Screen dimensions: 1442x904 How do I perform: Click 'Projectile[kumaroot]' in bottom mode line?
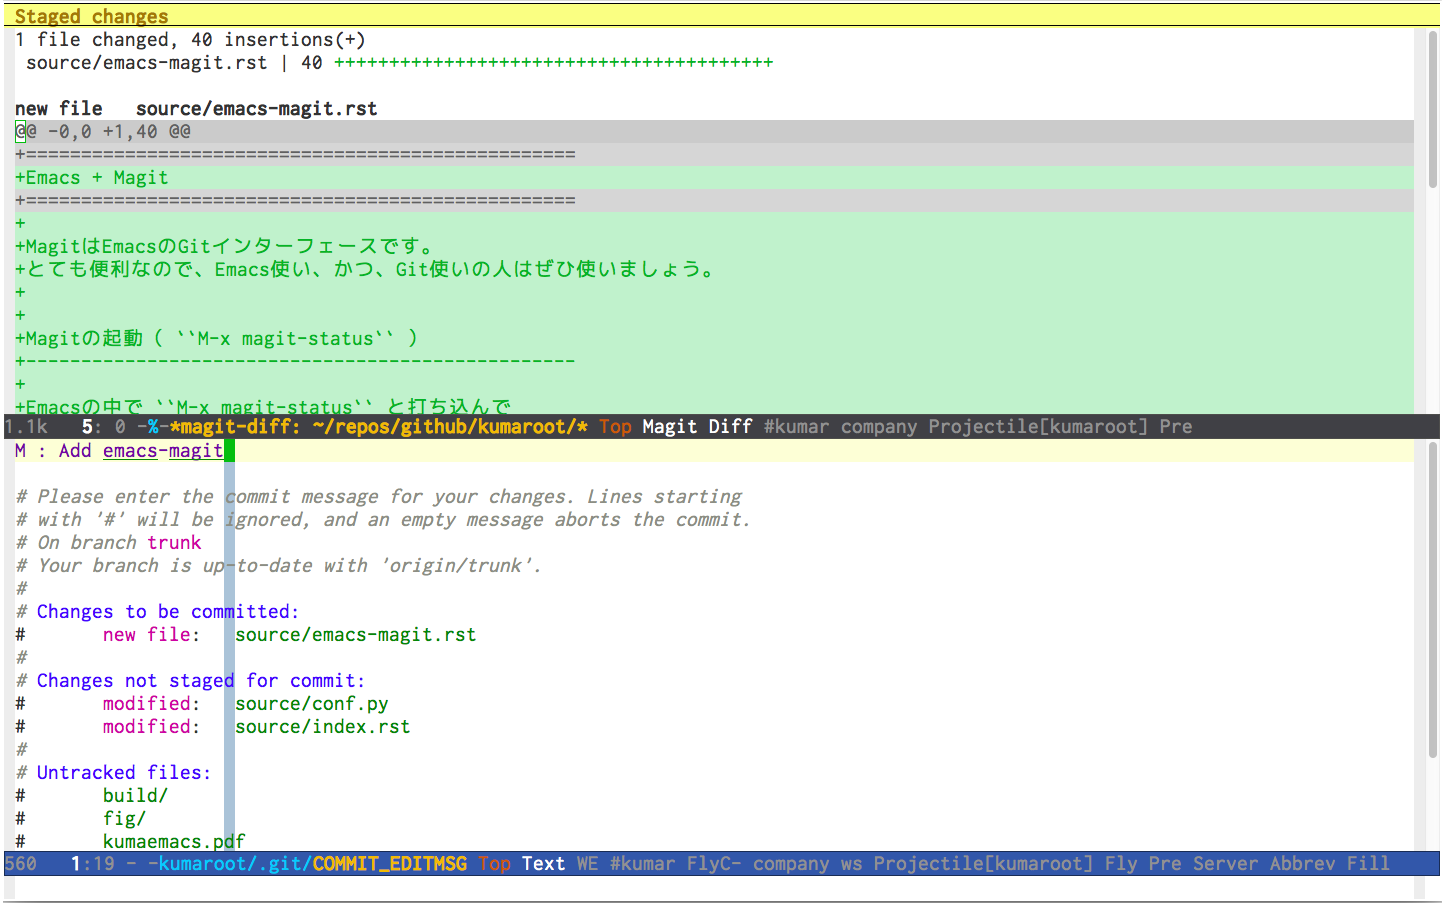point(983,863)
